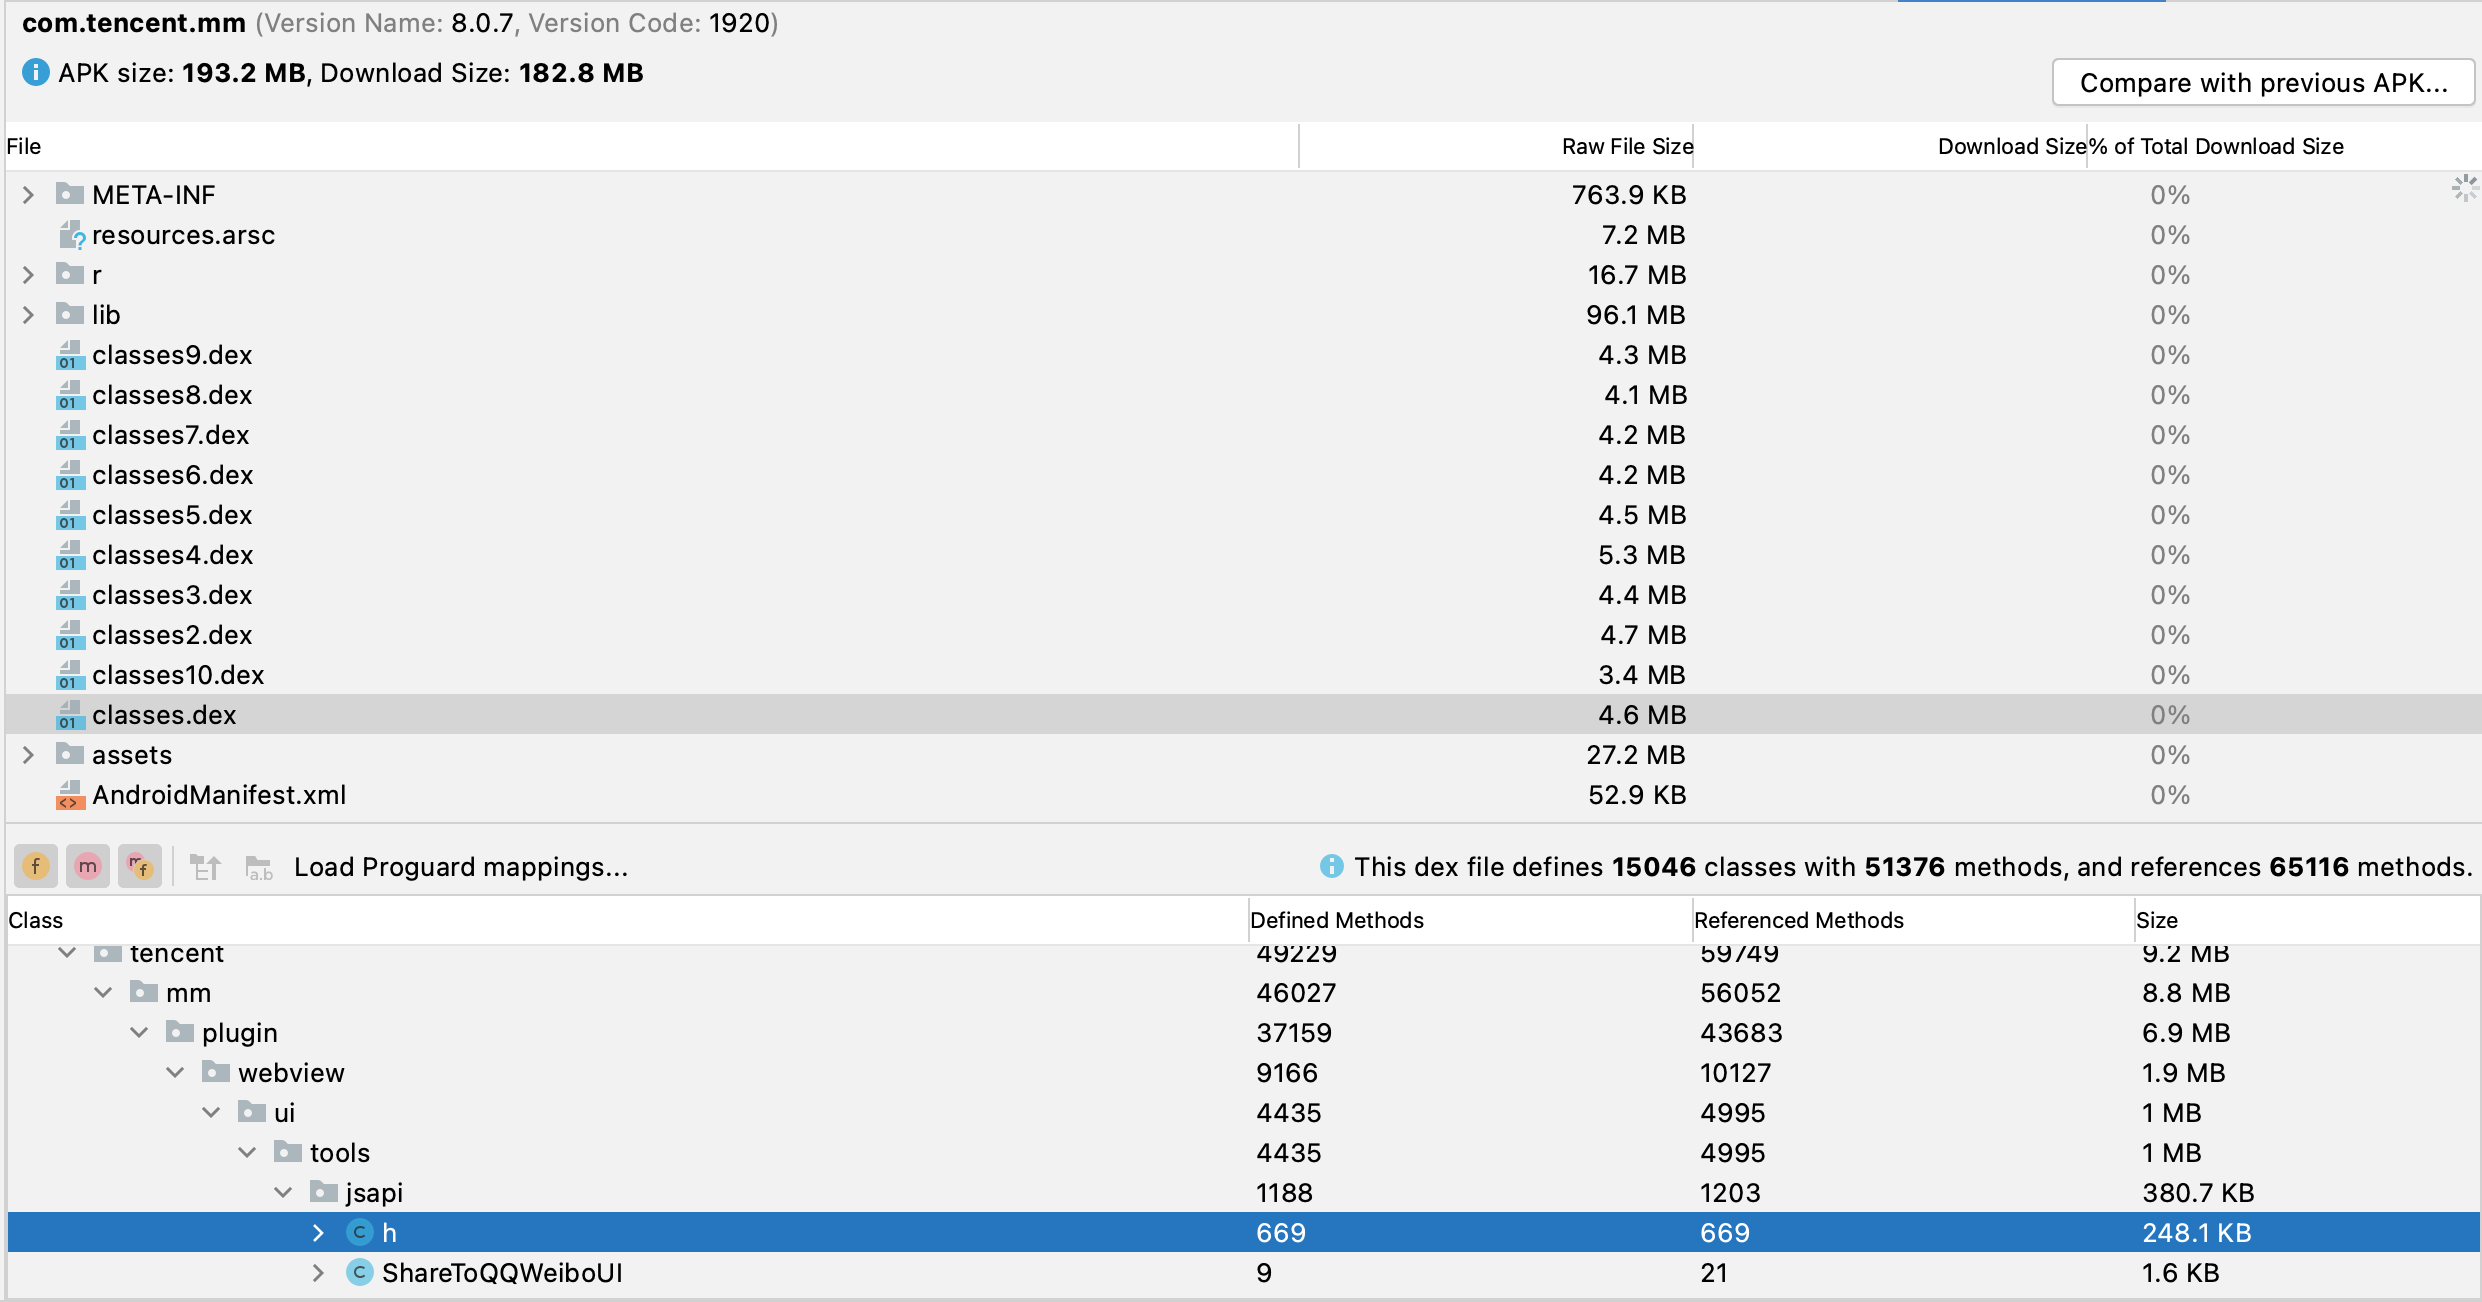Expand the lib folder
Screen dimensions: 2482x1302
(29, 315)
